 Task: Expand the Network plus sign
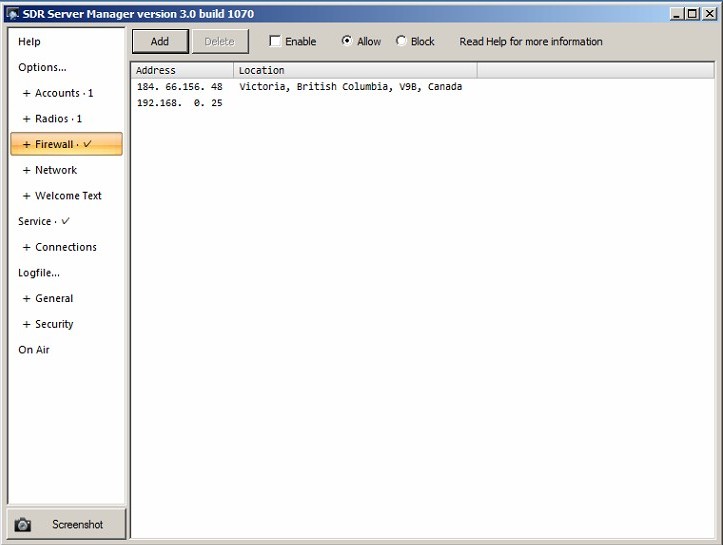[27, 170]
